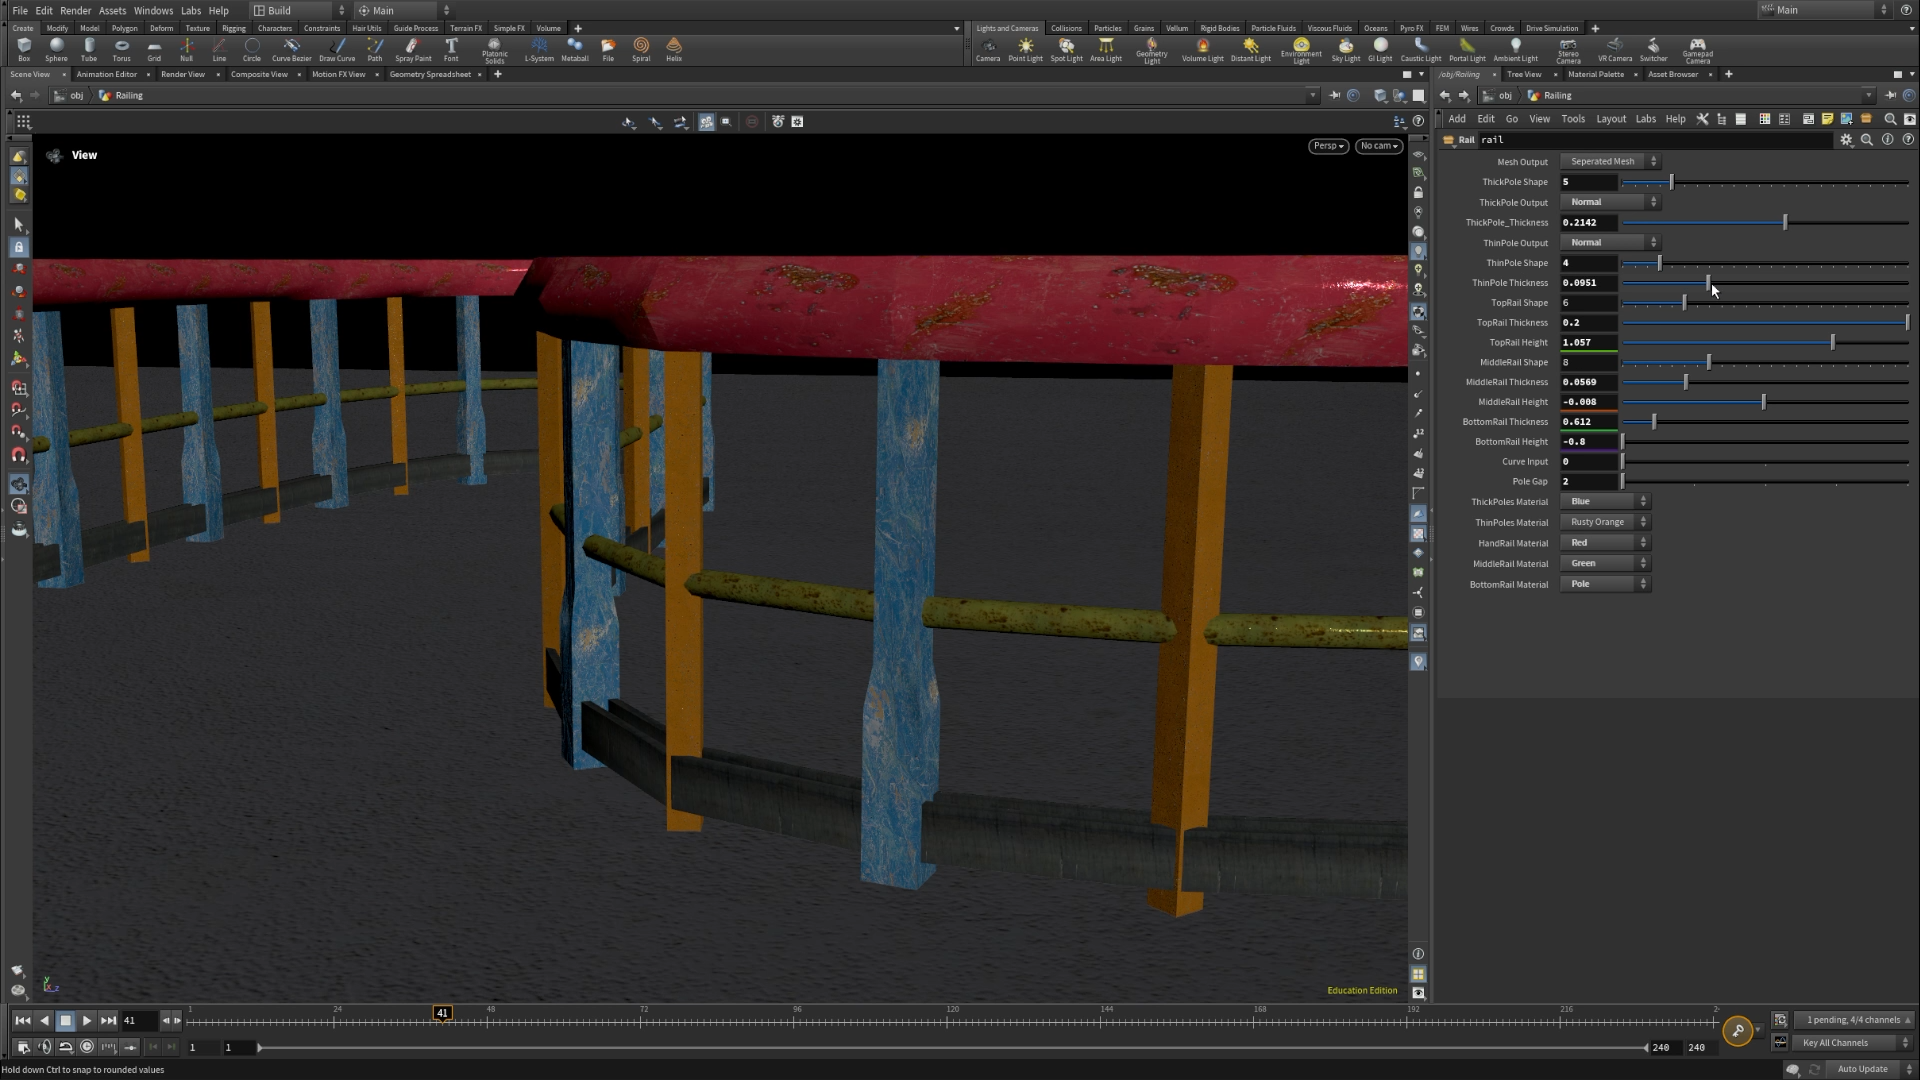The image size is (1920, 1080).
Task: Select the Sphere creation tool
Action: pyautogui.click(x=56, y=48)
